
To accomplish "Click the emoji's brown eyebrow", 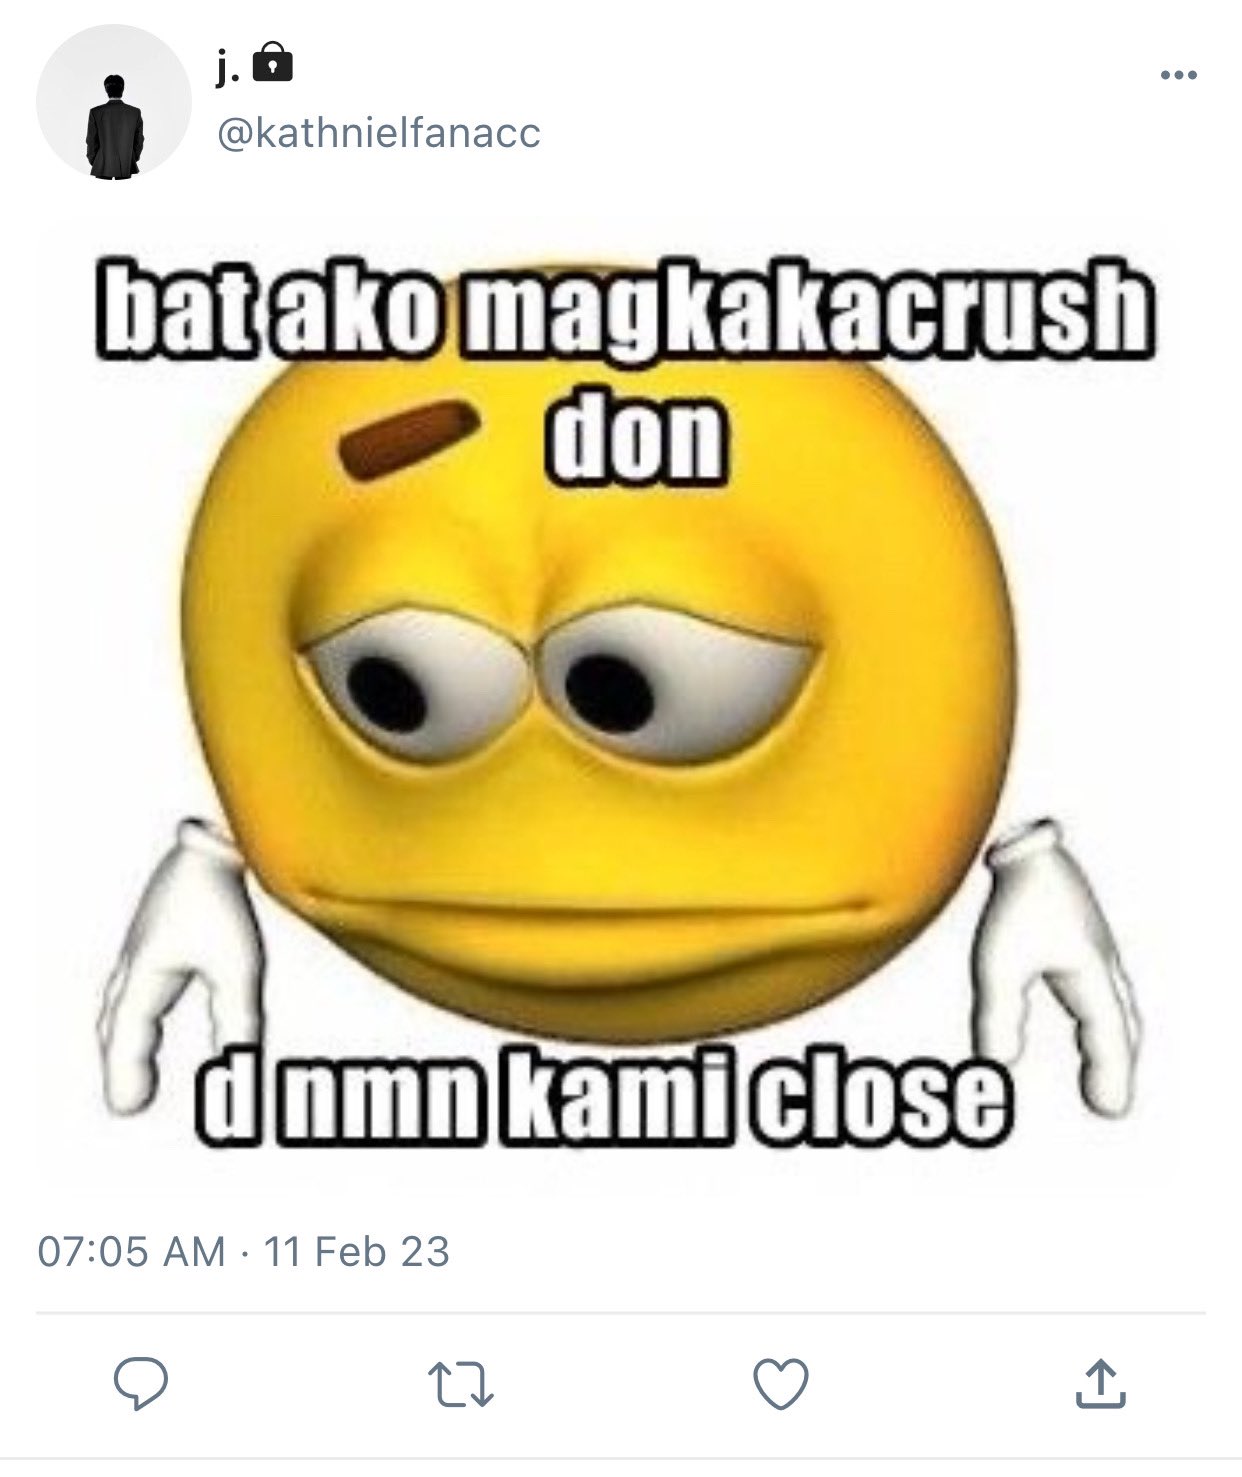I will click(x=404, y=437).
